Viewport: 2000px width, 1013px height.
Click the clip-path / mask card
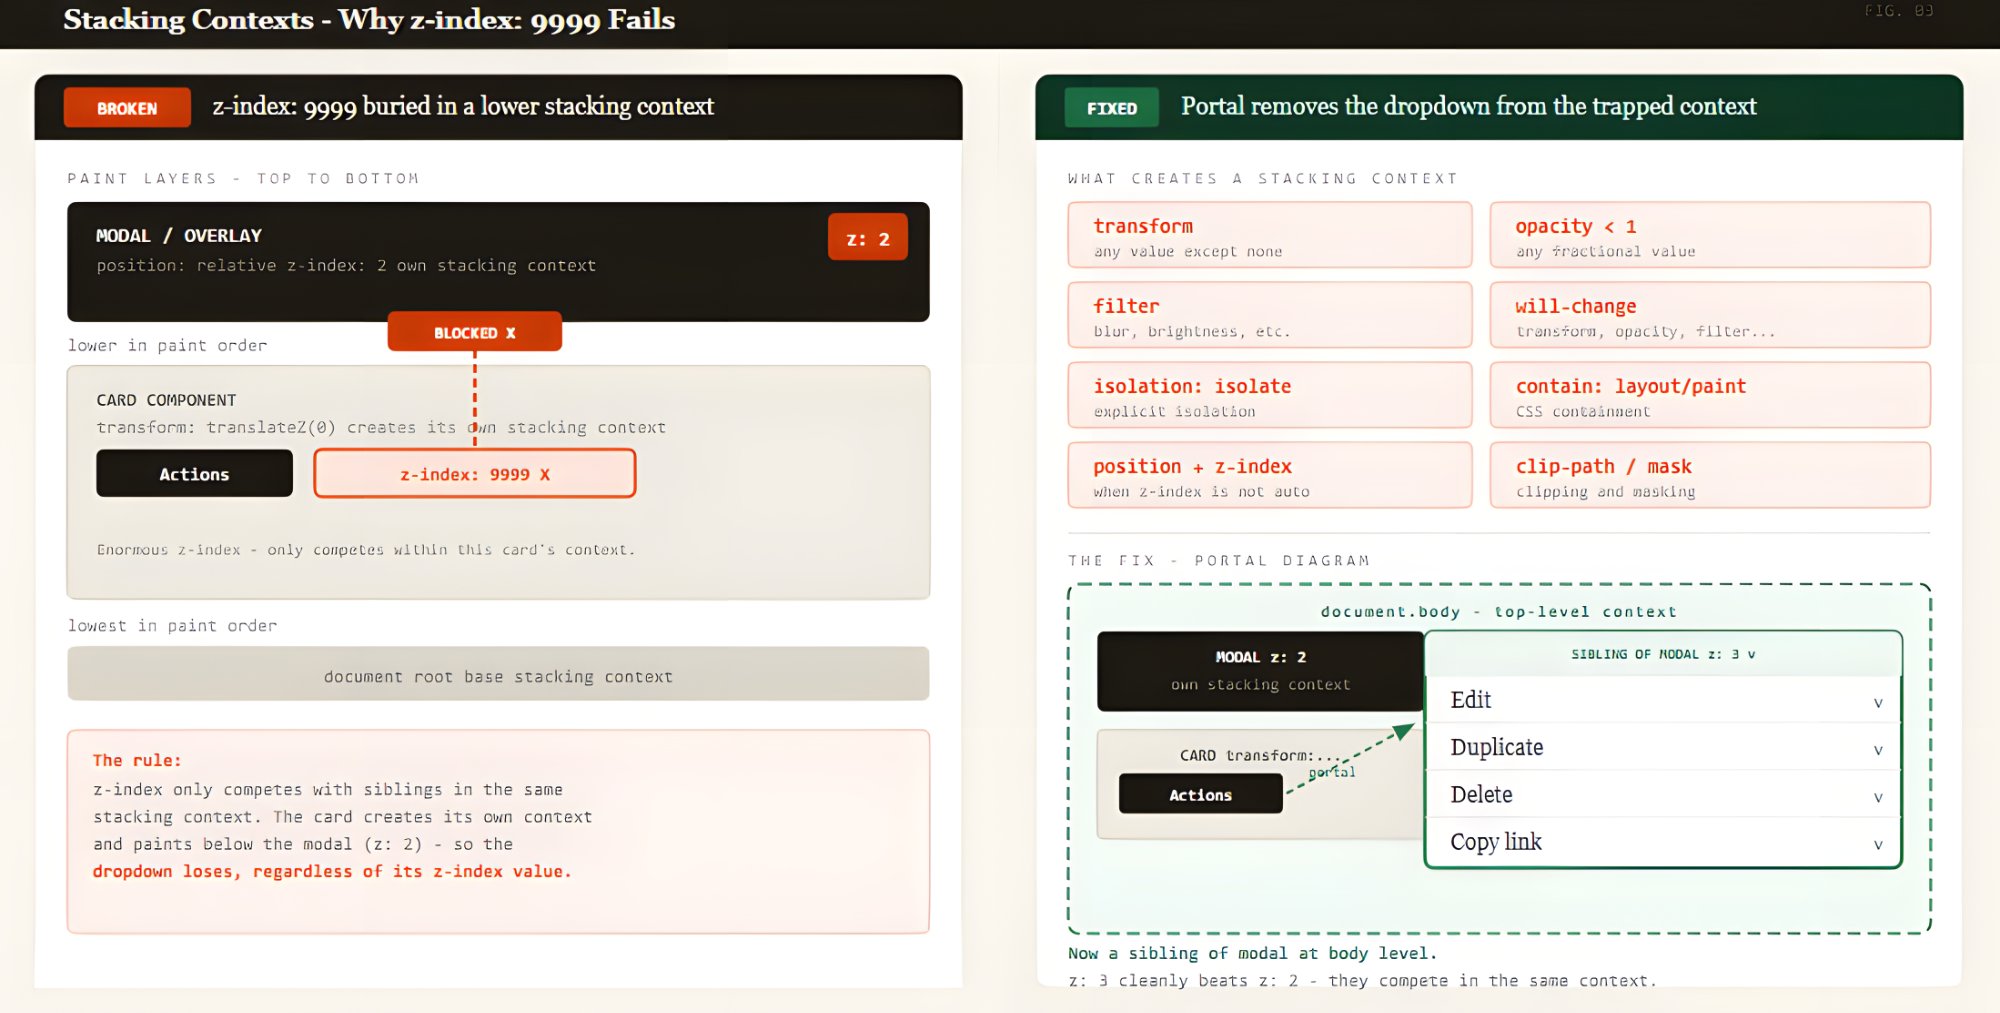1709,476
